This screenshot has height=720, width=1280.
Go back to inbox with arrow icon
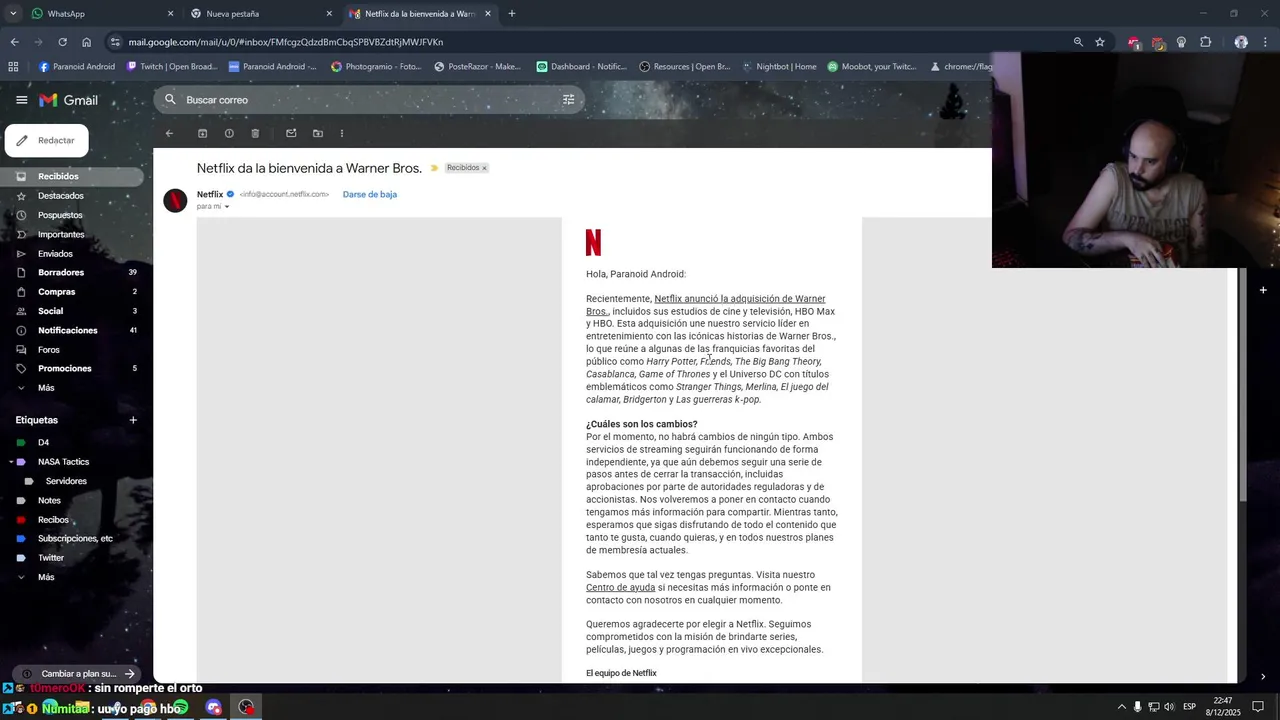point(169,133)
